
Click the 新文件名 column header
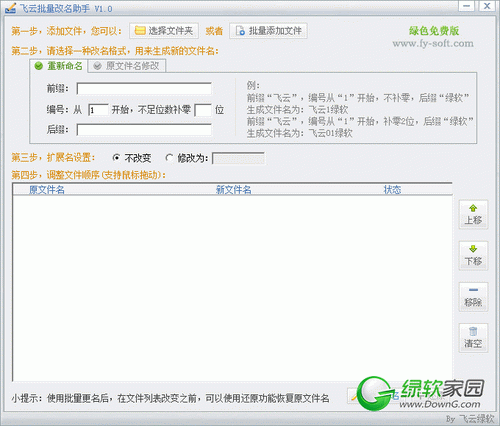pos(233,190)
